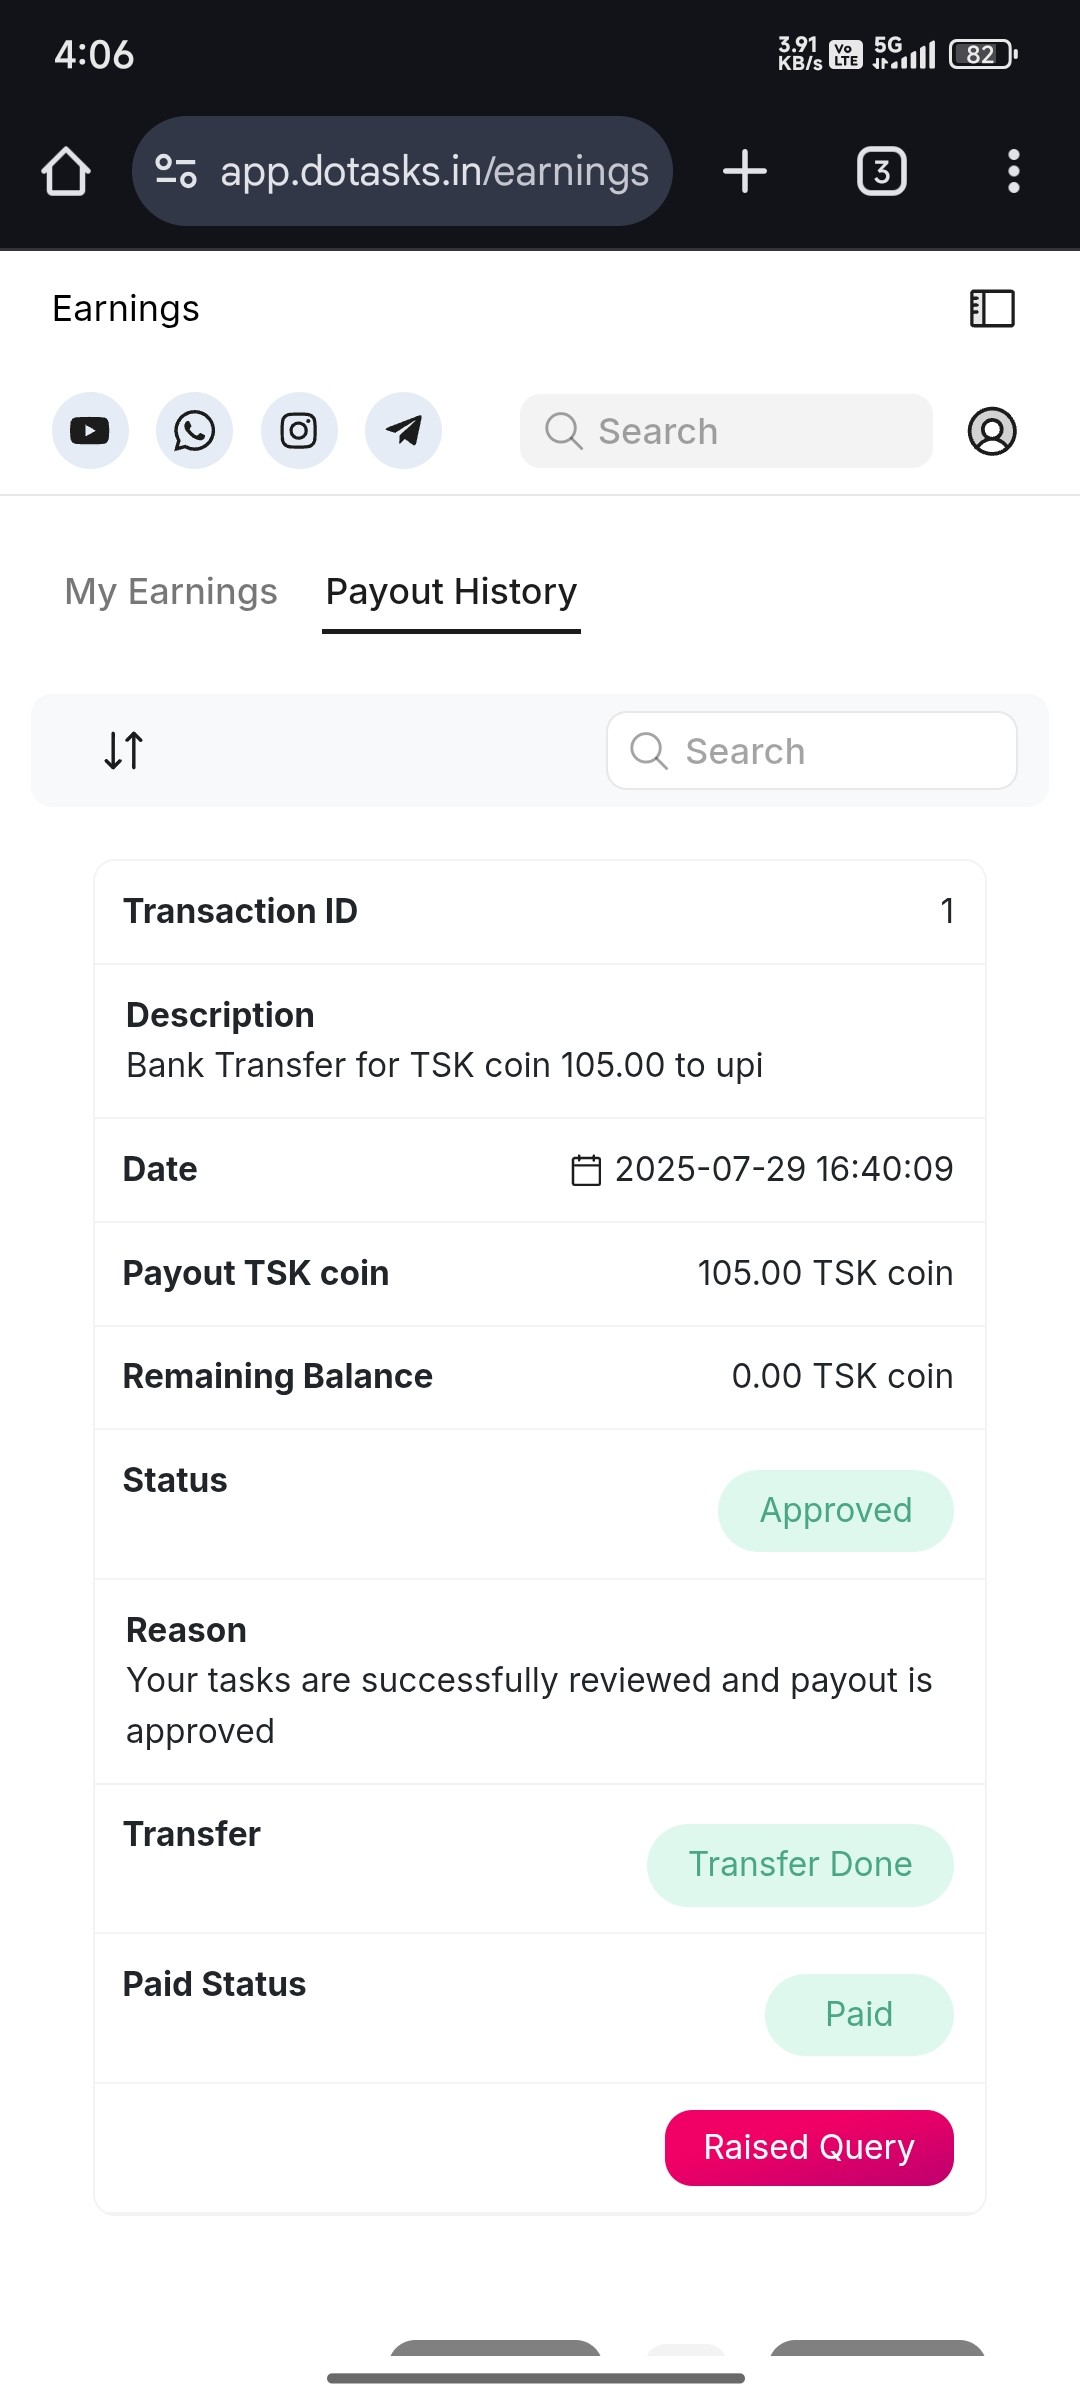Tap the address bar URL
1080x2400 pixels.
click(x=433, y=172)
